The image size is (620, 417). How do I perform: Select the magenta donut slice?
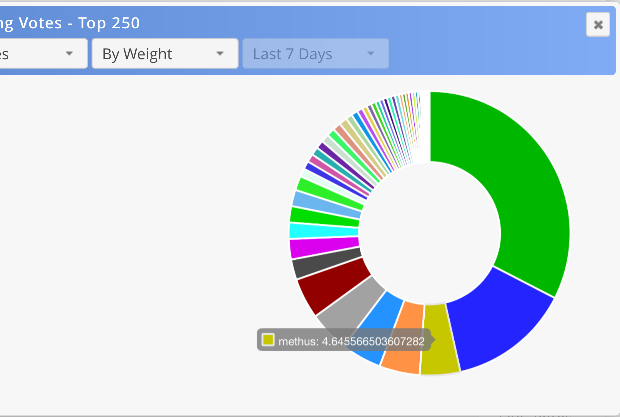click(323, 247)
